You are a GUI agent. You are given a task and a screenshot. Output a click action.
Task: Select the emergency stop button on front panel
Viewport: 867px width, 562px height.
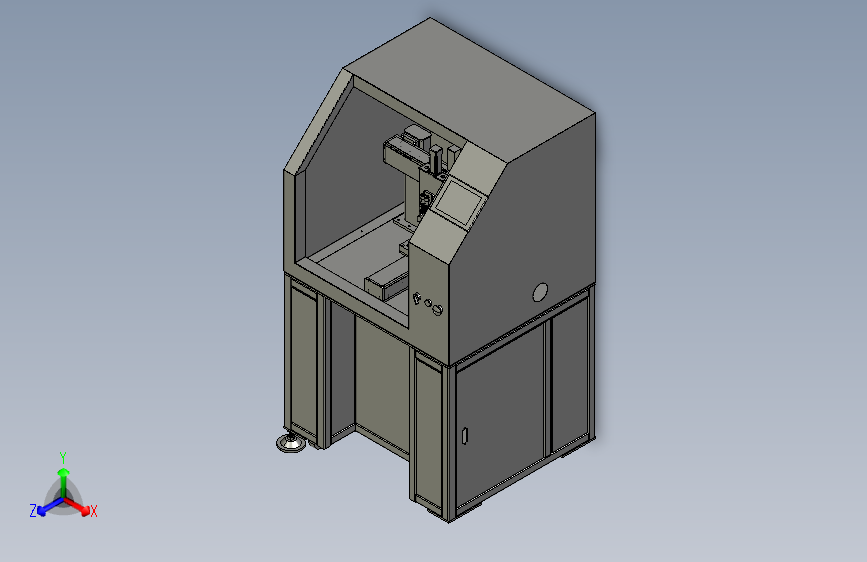coord(437,309)
